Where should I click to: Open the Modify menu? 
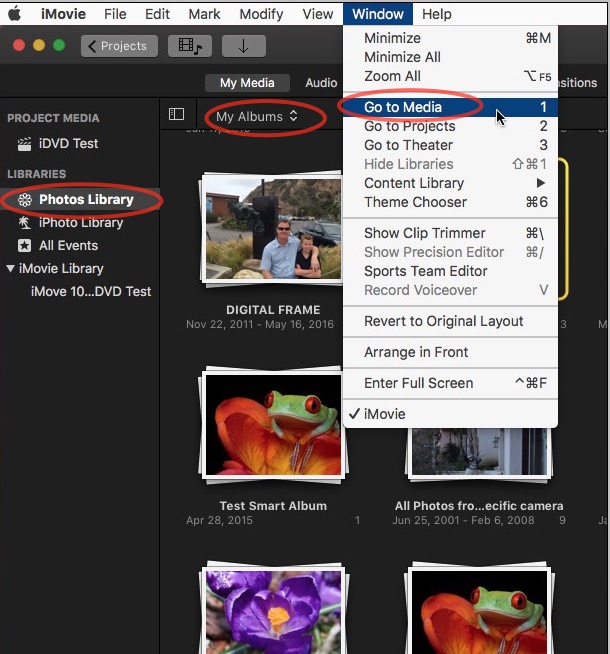point(261,14)
